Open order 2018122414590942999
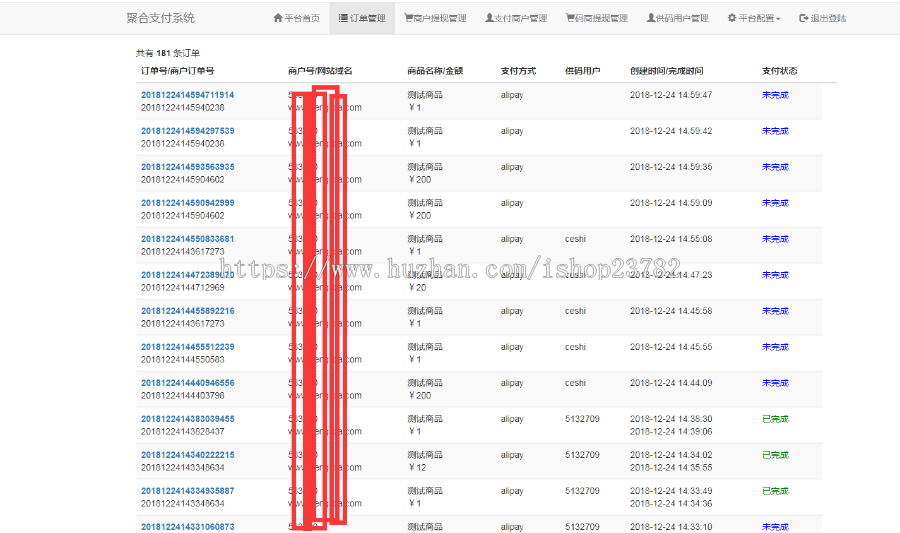900x533 pixels. coord(188,203)
